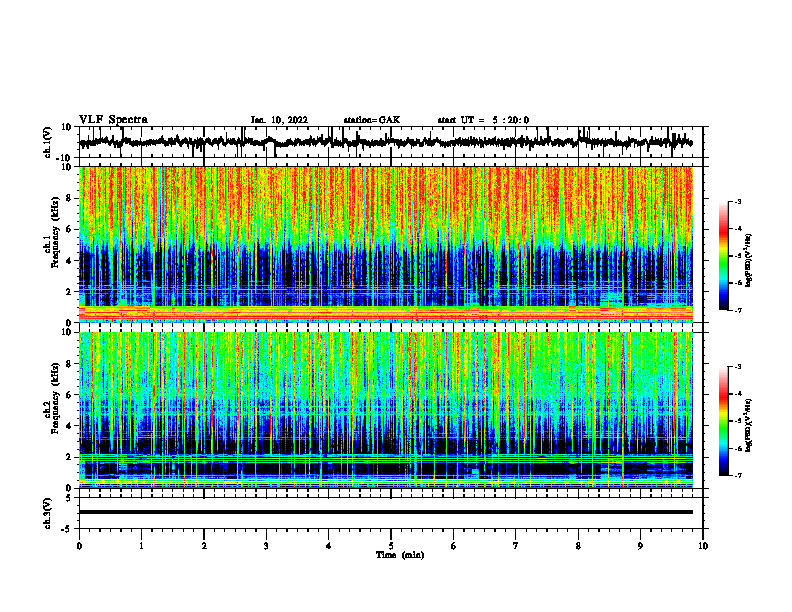Click the "-7" label on ch.2 colorbar
This screenshot has height=612, width=792.
click(x=737, y=476)
